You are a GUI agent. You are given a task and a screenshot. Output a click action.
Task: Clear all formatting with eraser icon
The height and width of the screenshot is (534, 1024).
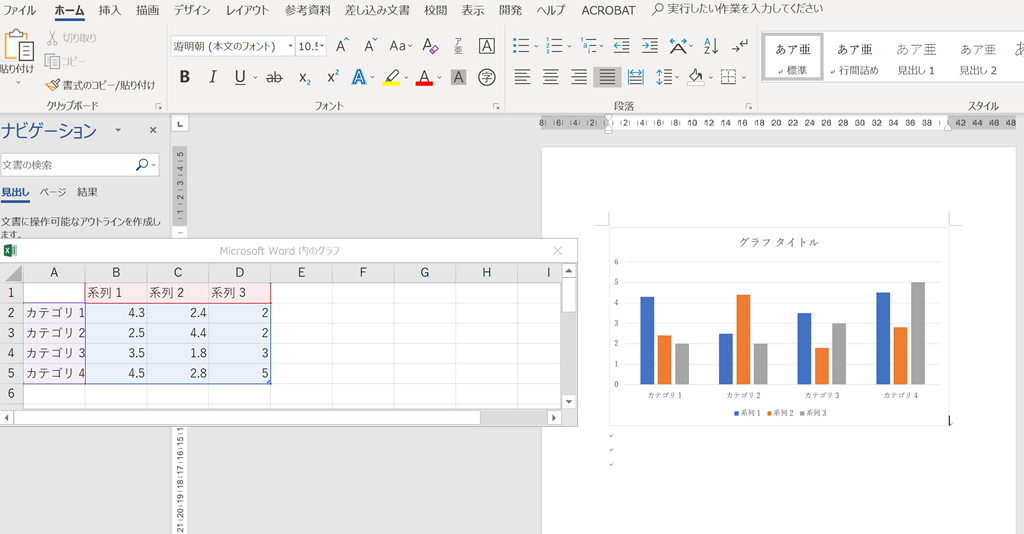[431, 46]
